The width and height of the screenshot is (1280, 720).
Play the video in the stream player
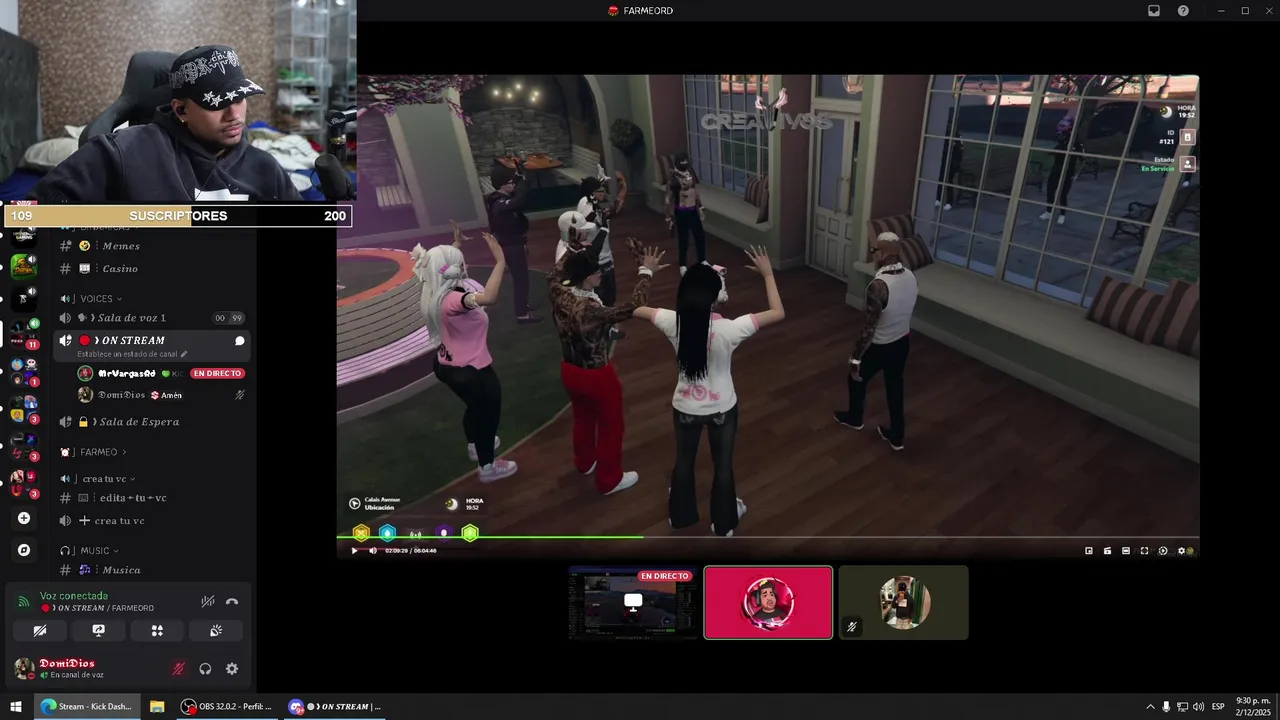click(x=354, y=550)
